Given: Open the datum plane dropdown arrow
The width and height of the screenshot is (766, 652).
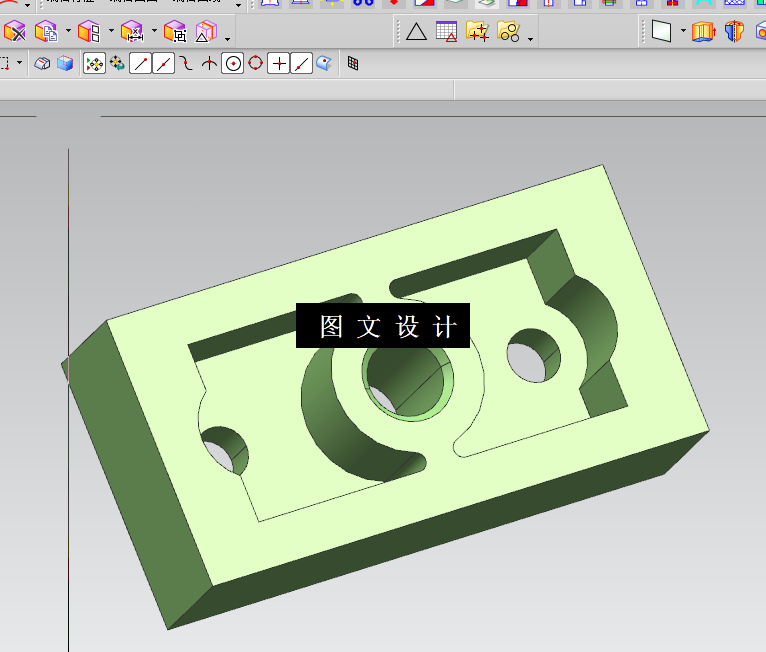Looking at the screenshot, I should (x=683, y=31).
